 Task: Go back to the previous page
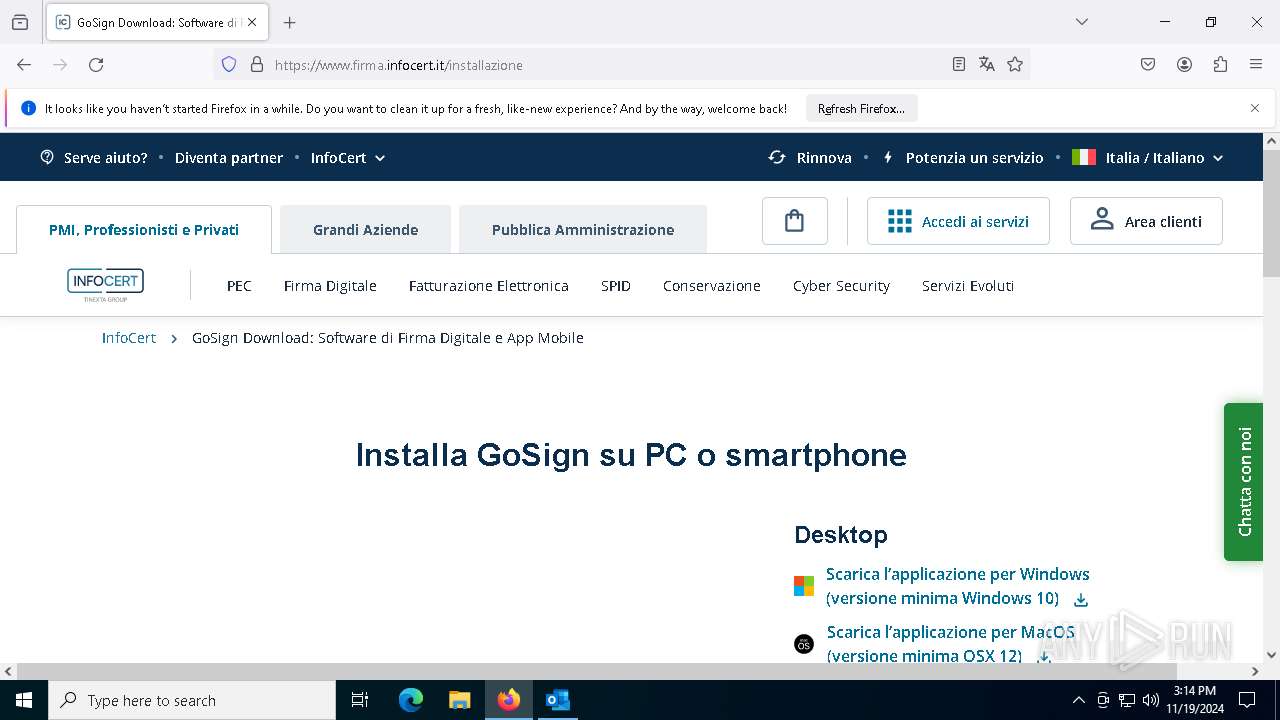tap(24, 64)
